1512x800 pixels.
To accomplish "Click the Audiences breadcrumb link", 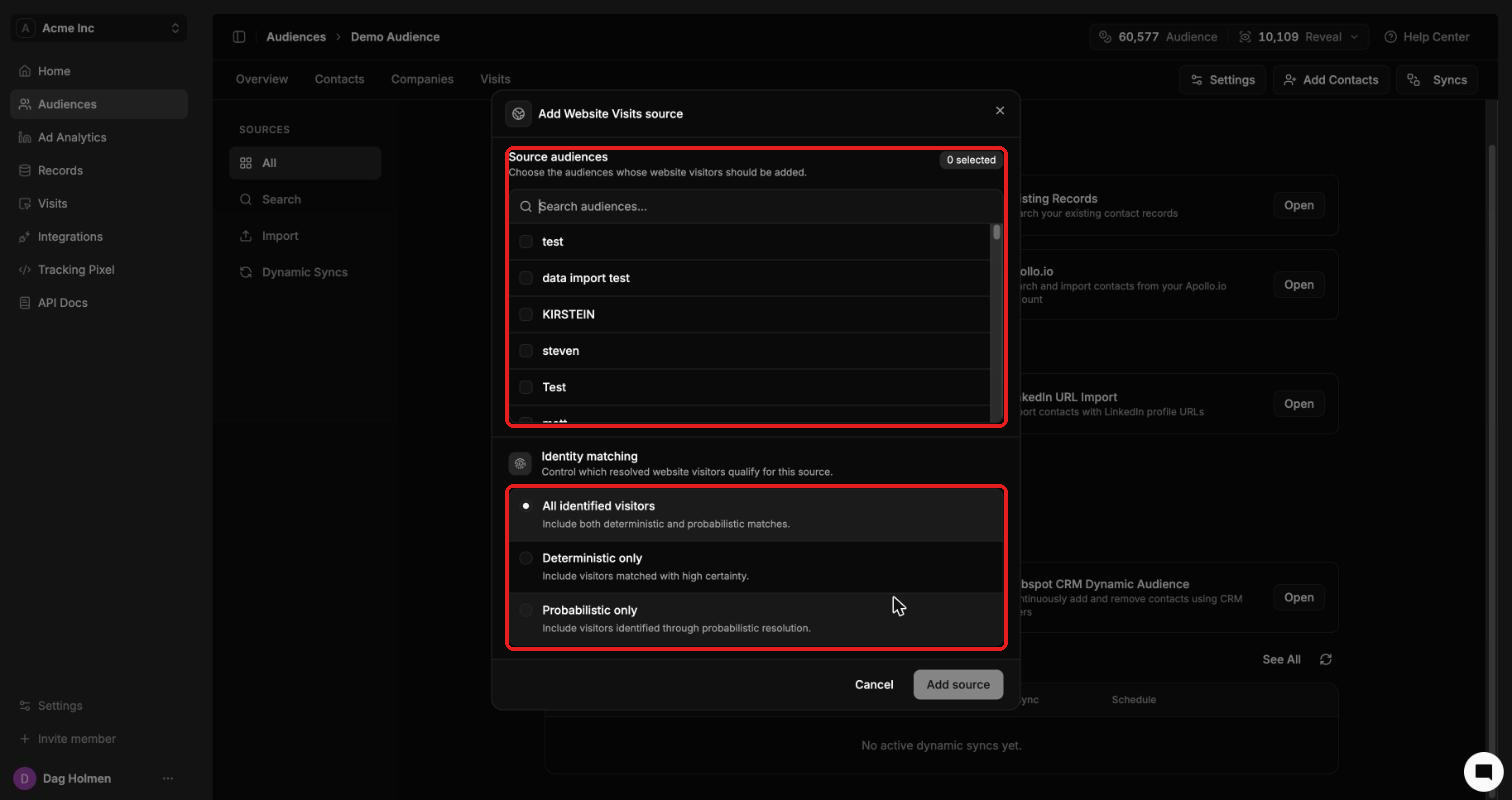I will pyautogui.click(x=296, y=37).
